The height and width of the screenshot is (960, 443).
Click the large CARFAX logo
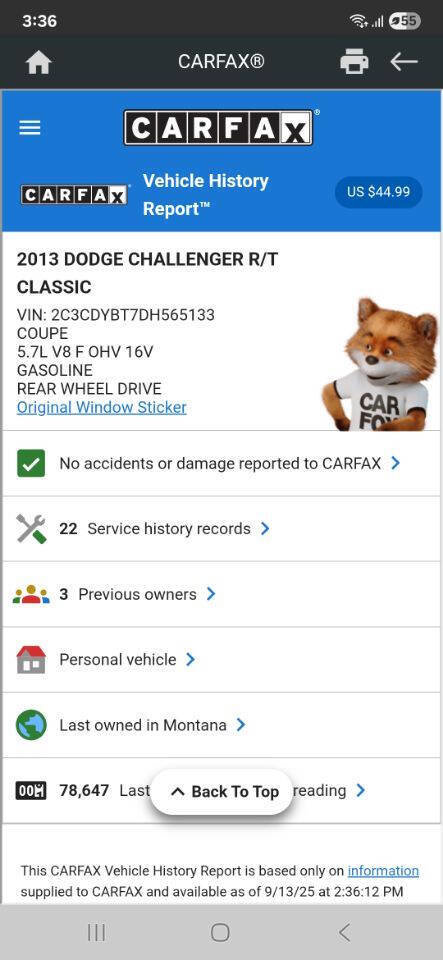(218, 127)
